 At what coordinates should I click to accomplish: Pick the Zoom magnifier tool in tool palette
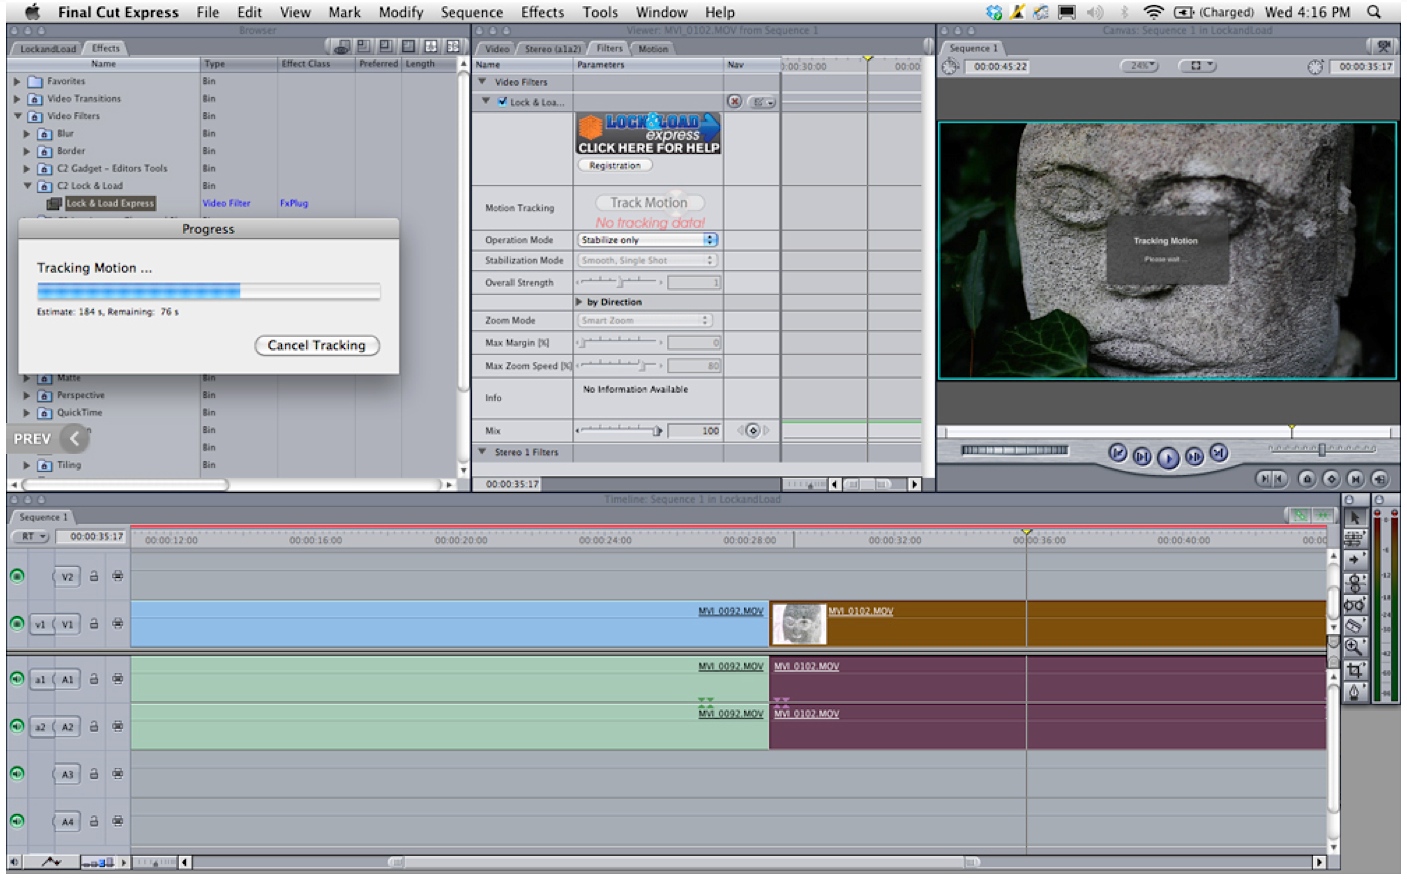(x=1355, y=647)
